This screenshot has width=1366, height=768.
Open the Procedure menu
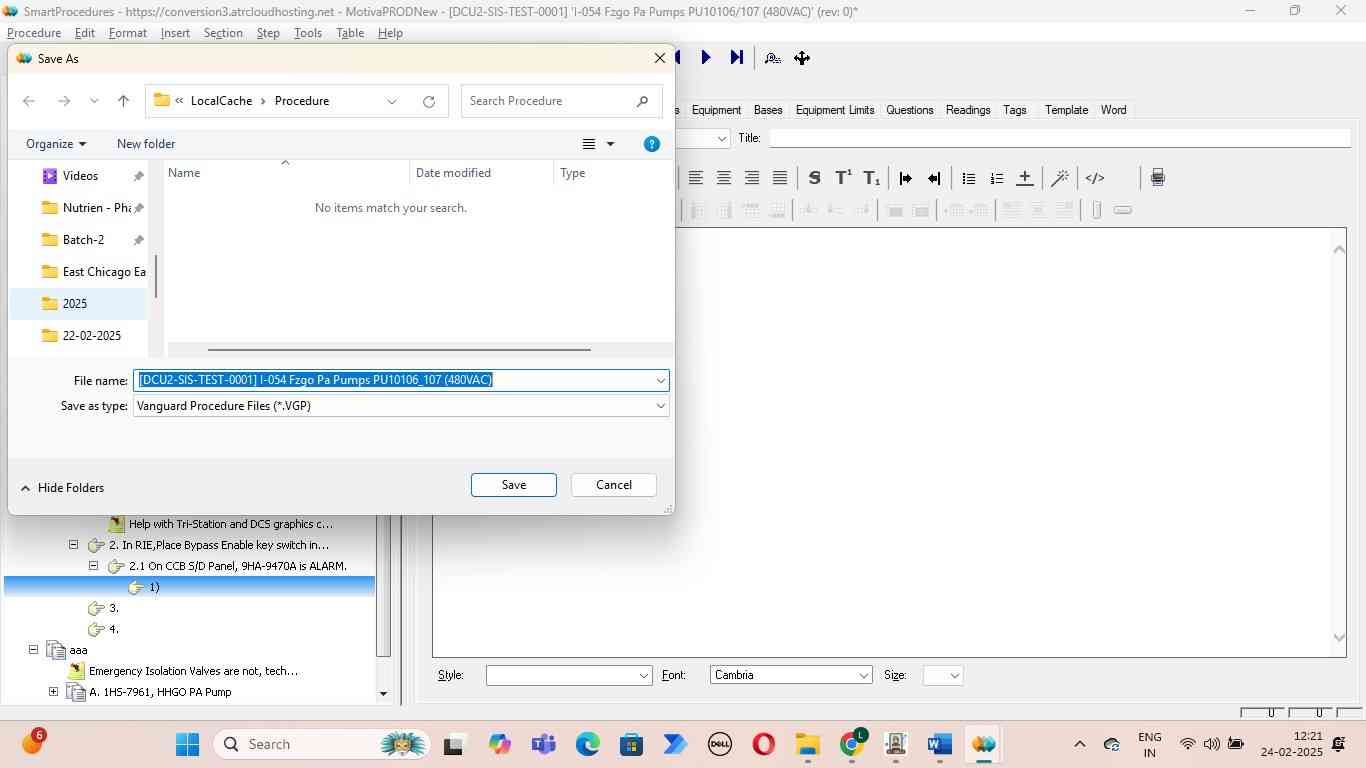[x=34, y=33]
